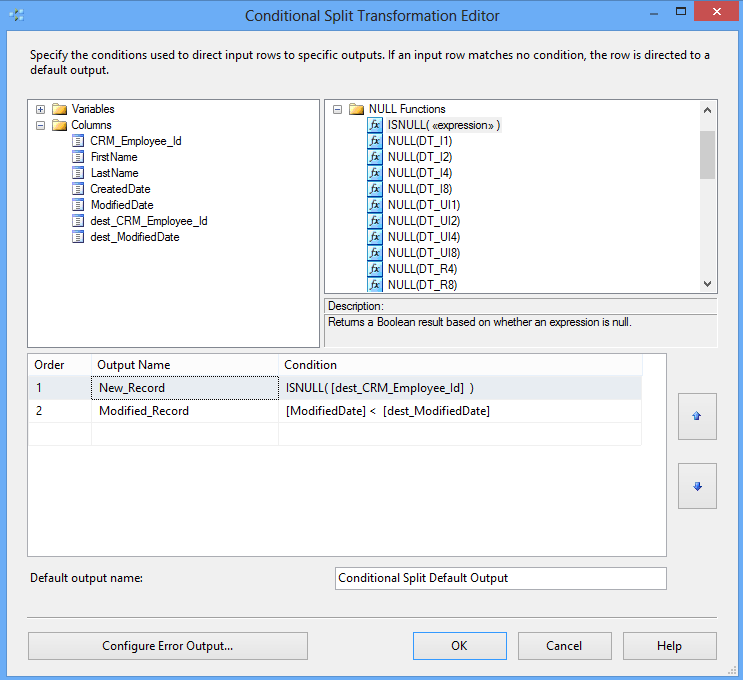This screenshot has width=743, height=680.
Task: Click the fx icon beside NULL(DT_I1)
Action: coord(375,141)
